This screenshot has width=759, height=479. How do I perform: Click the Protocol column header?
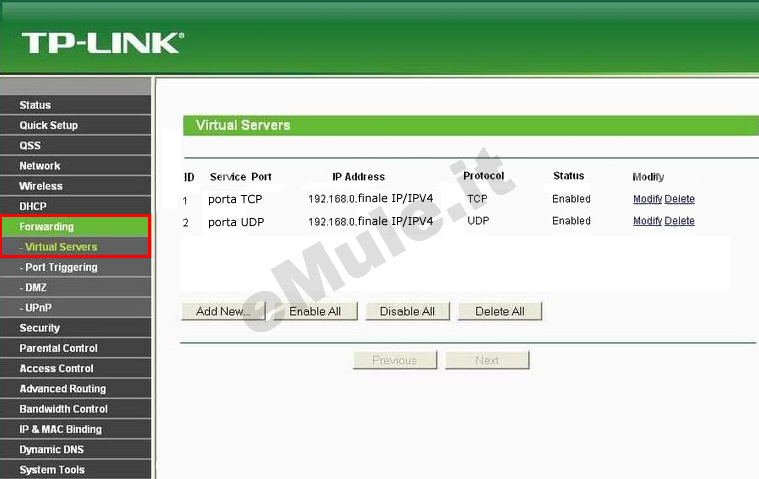pyautogui.click(x=484, y=176)
